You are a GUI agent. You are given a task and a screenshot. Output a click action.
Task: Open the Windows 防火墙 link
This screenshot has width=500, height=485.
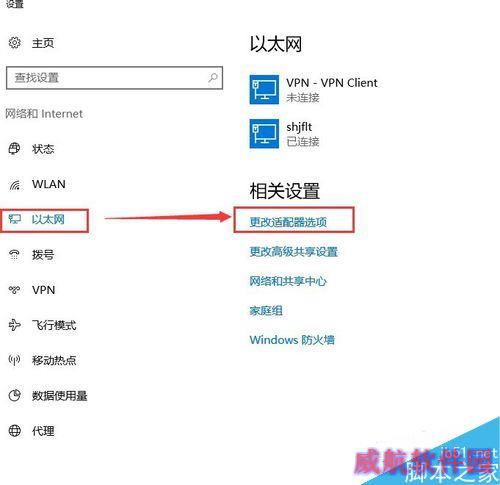pyautogui.click(x=292, y=340)
